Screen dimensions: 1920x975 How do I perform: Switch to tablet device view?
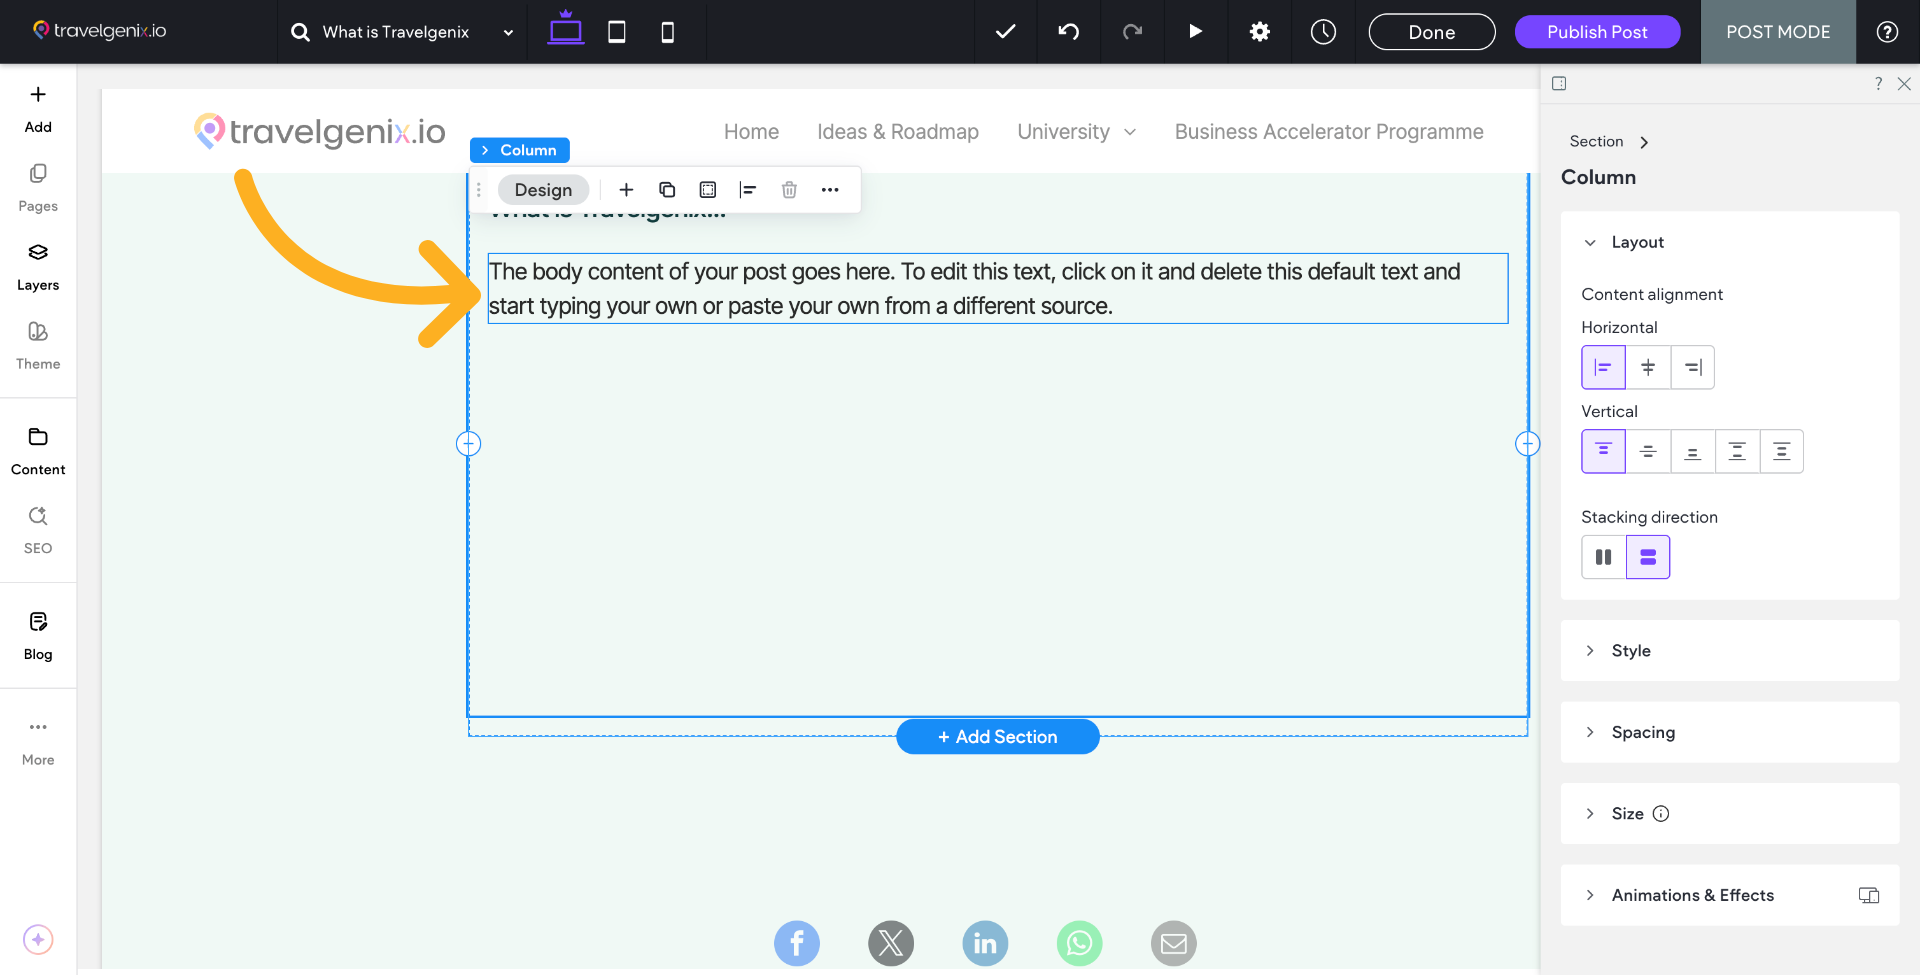point(617,32)
